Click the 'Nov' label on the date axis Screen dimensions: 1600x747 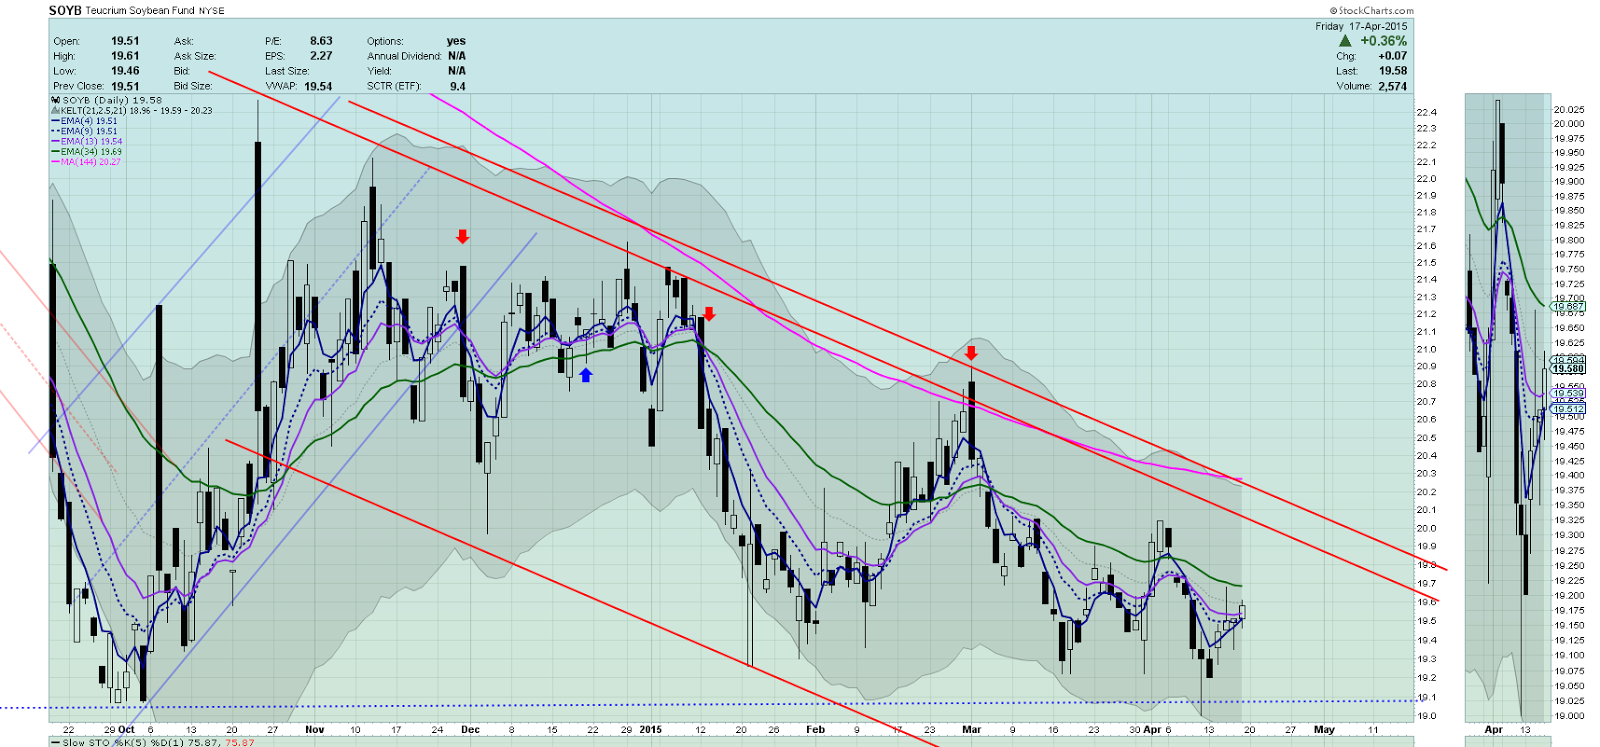coord(315,730)
